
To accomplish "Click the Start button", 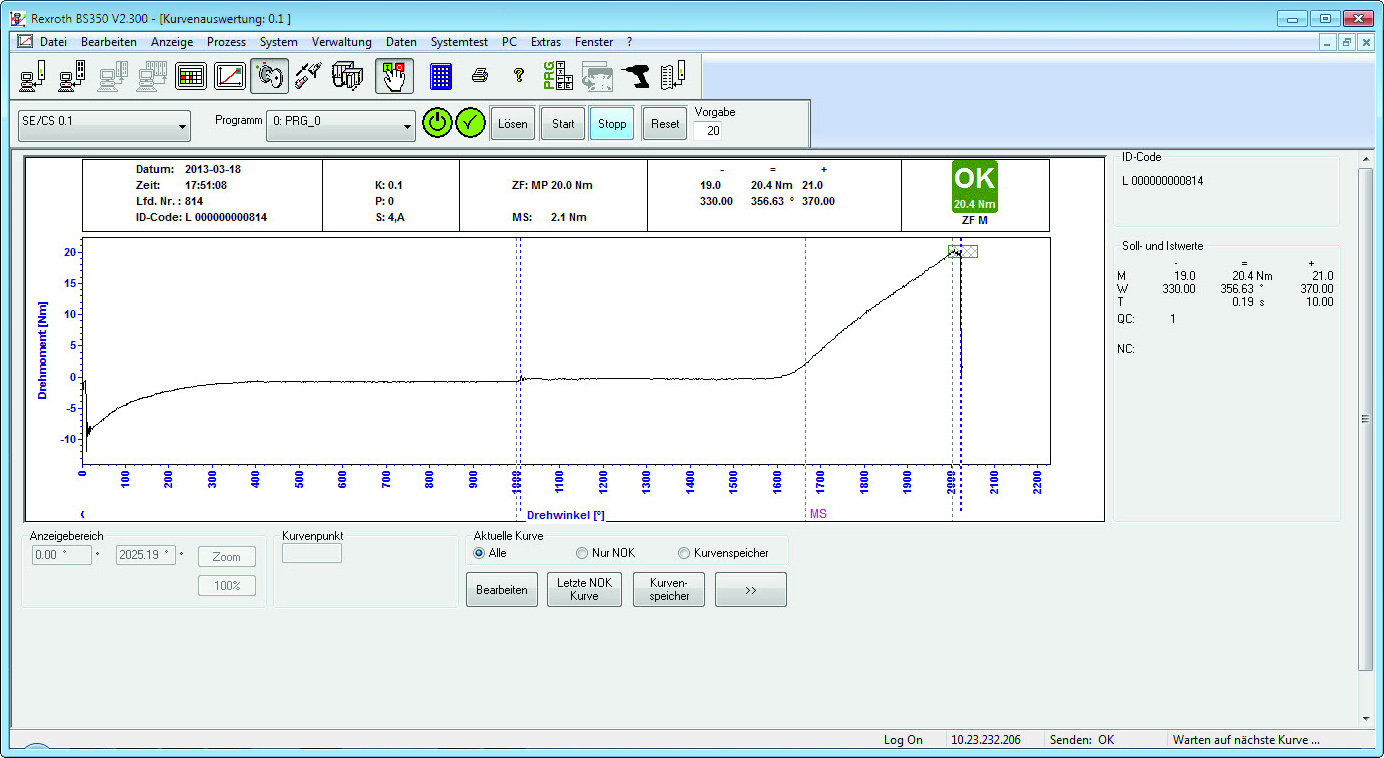I will click(563, 124).
